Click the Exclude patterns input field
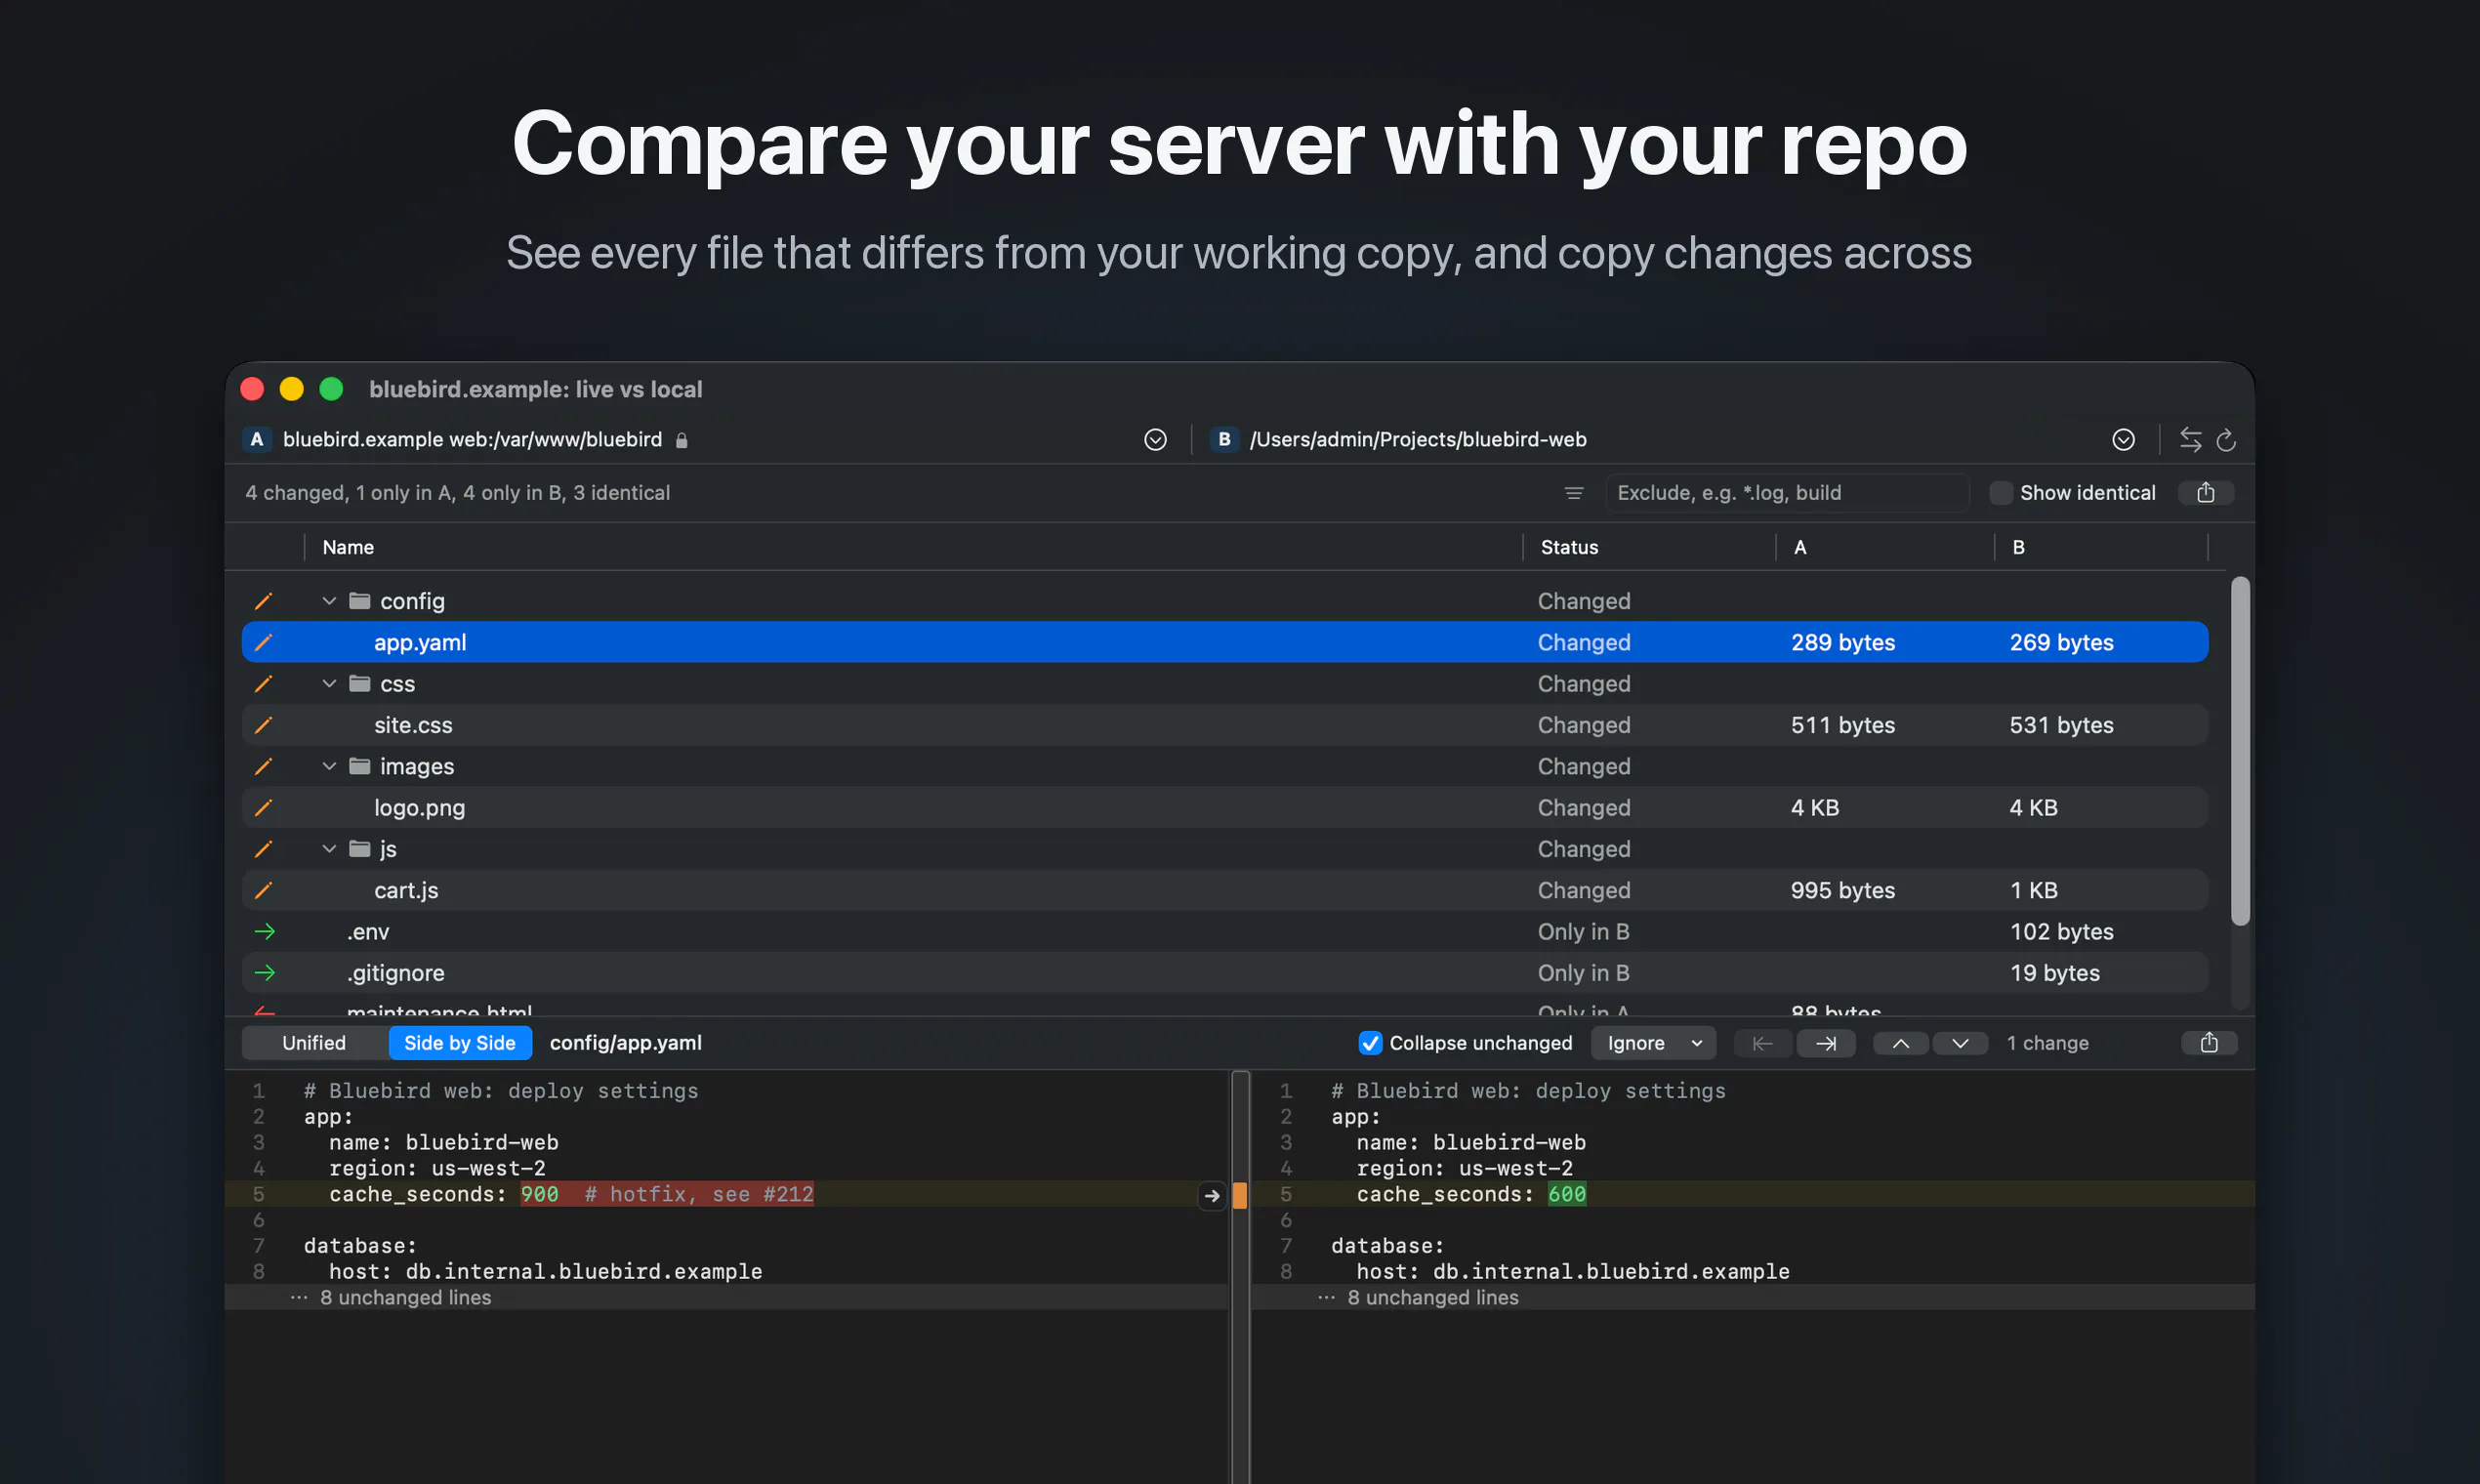The width and height of the screenshot is (2480, 1484). [1787, 493]
